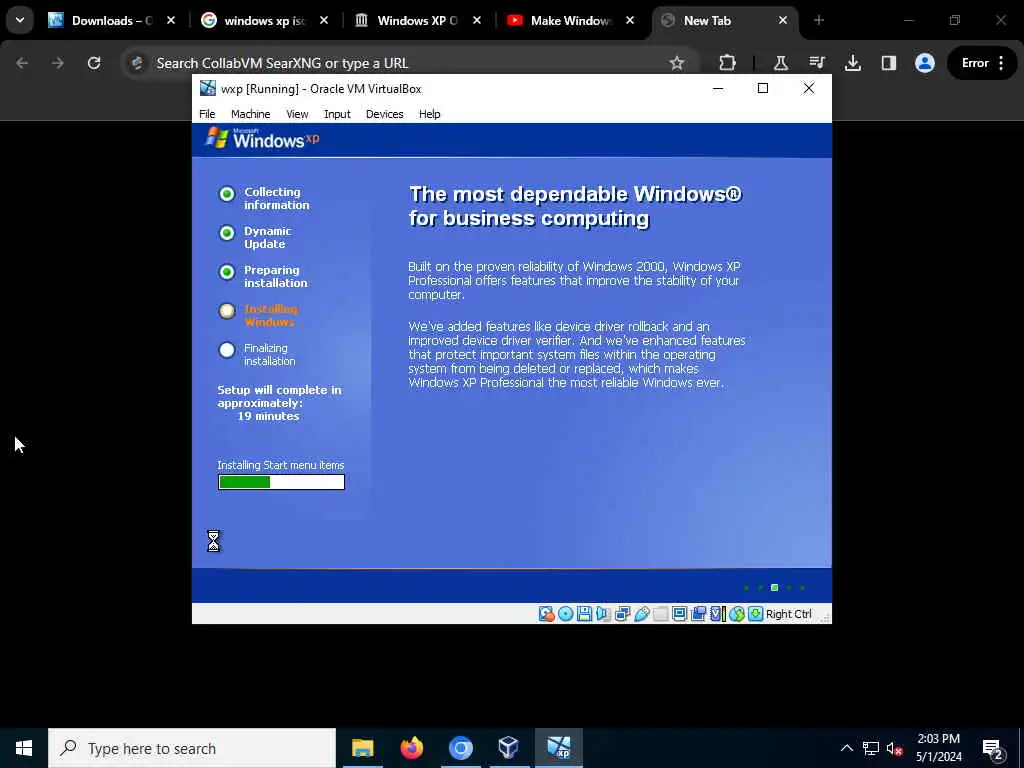The image size is (1024, 768).
Task: Open the muted volume icon in system tray
Action: click(895, 748)
